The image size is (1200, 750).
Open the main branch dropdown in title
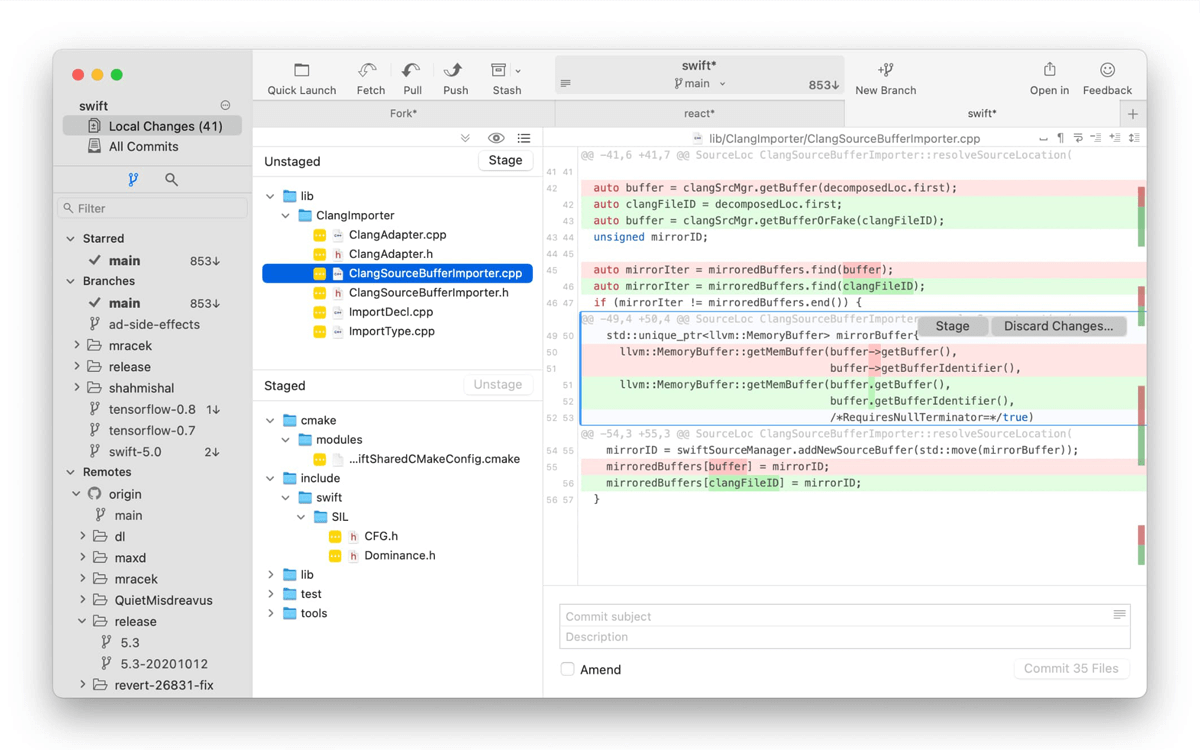coord(722,84)
